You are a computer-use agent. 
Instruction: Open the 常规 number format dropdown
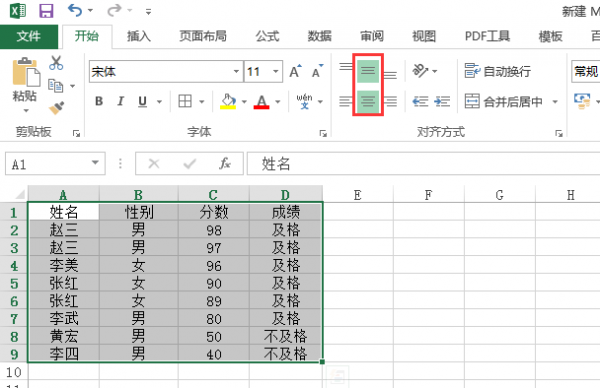click(586, 72)
